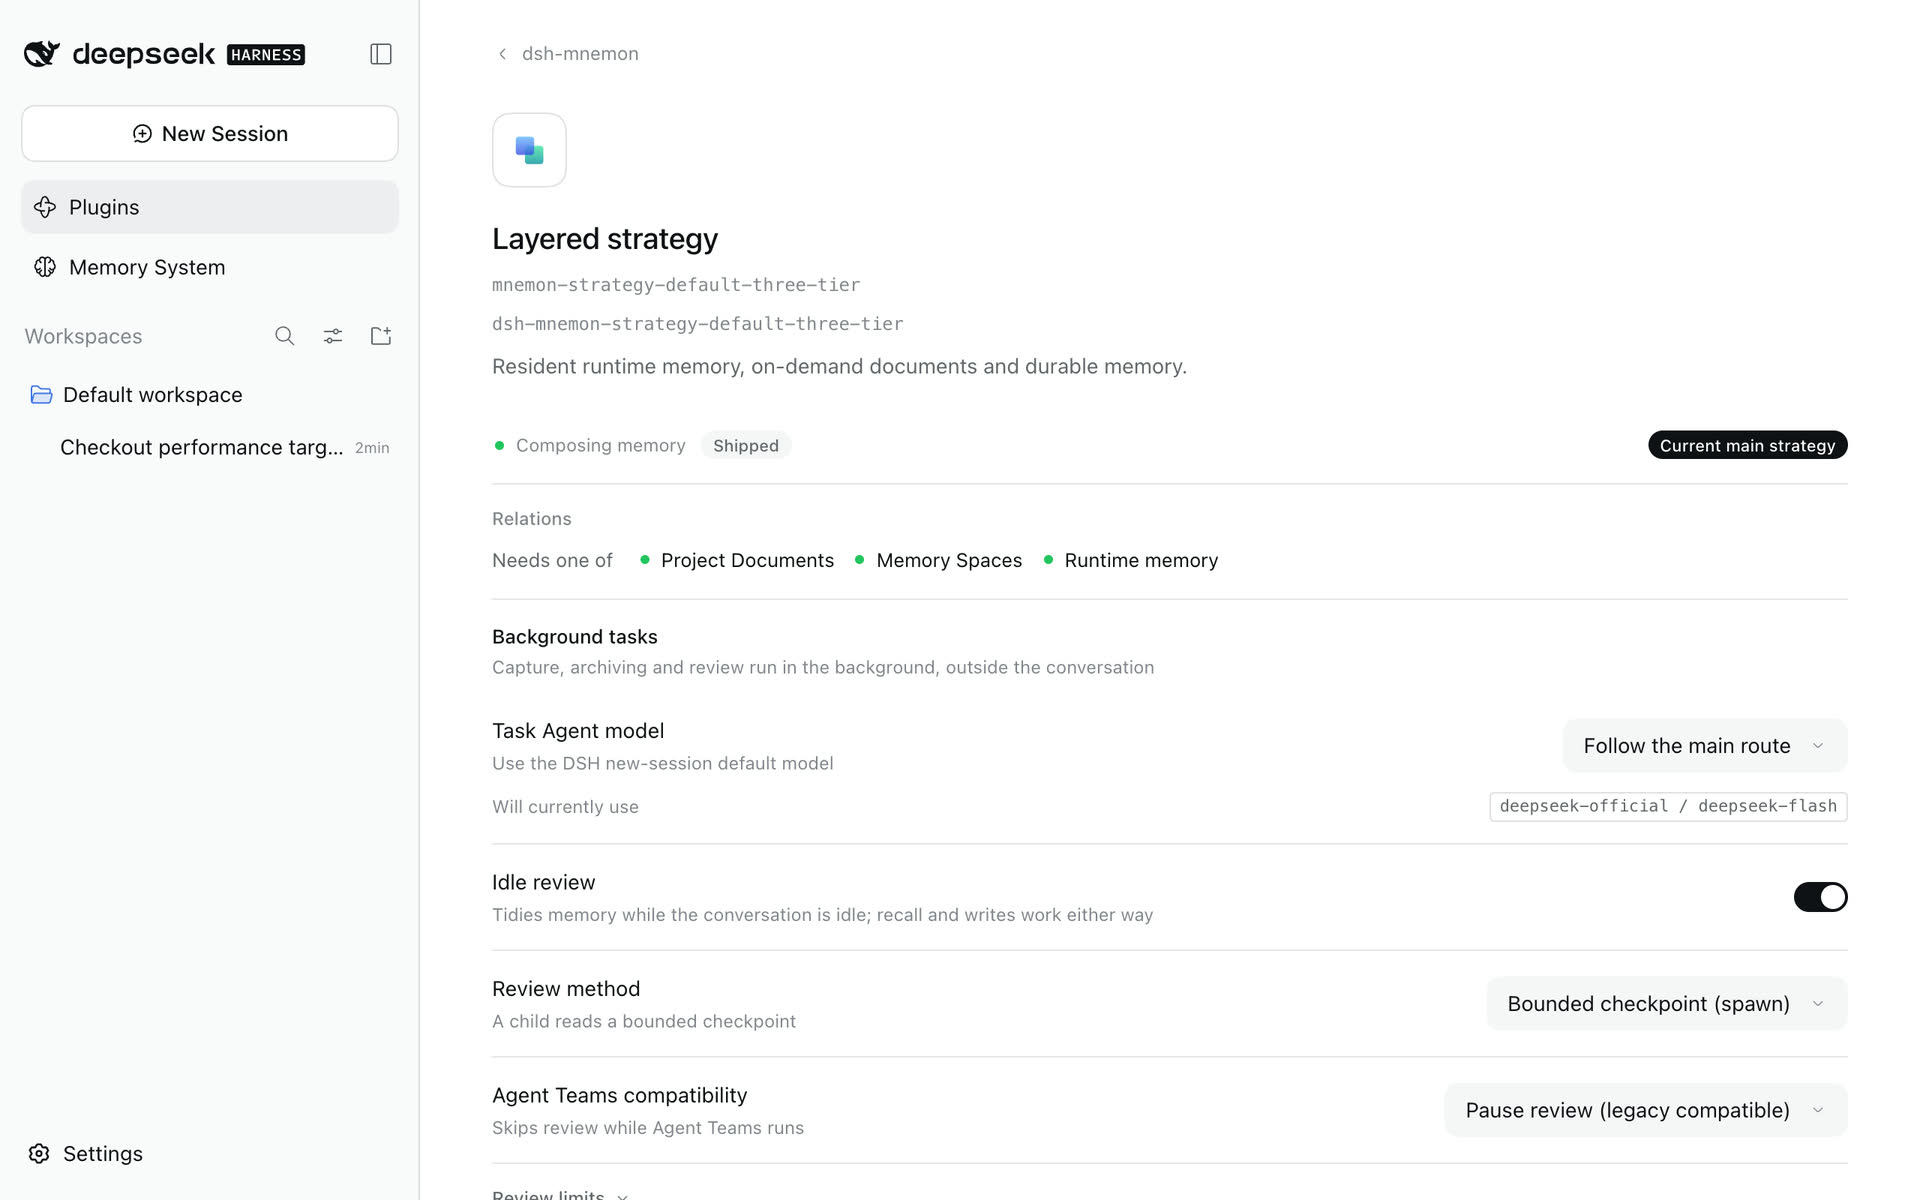Open the Memory System menu item
The height and width of the screenshot is (1200, 1920).
[210, 267]
